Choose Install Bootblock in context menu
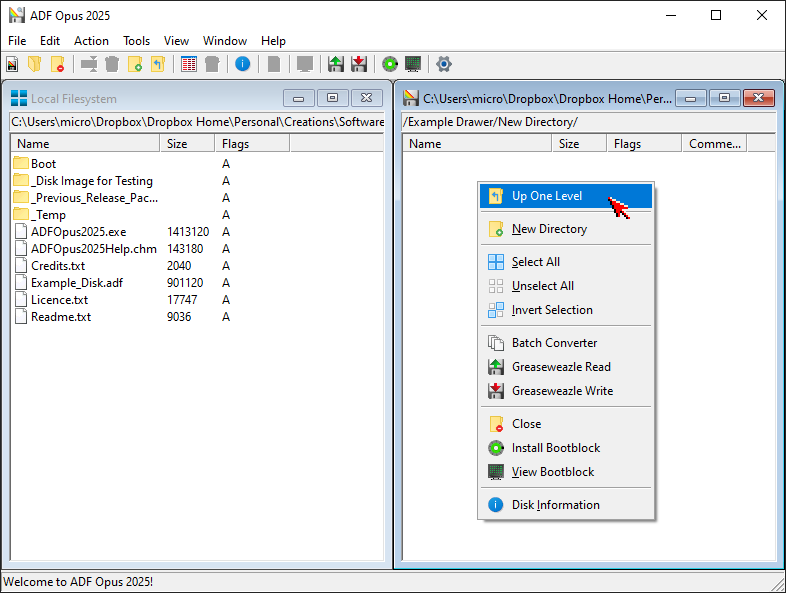Screen dimensions: 786x593 566,448
